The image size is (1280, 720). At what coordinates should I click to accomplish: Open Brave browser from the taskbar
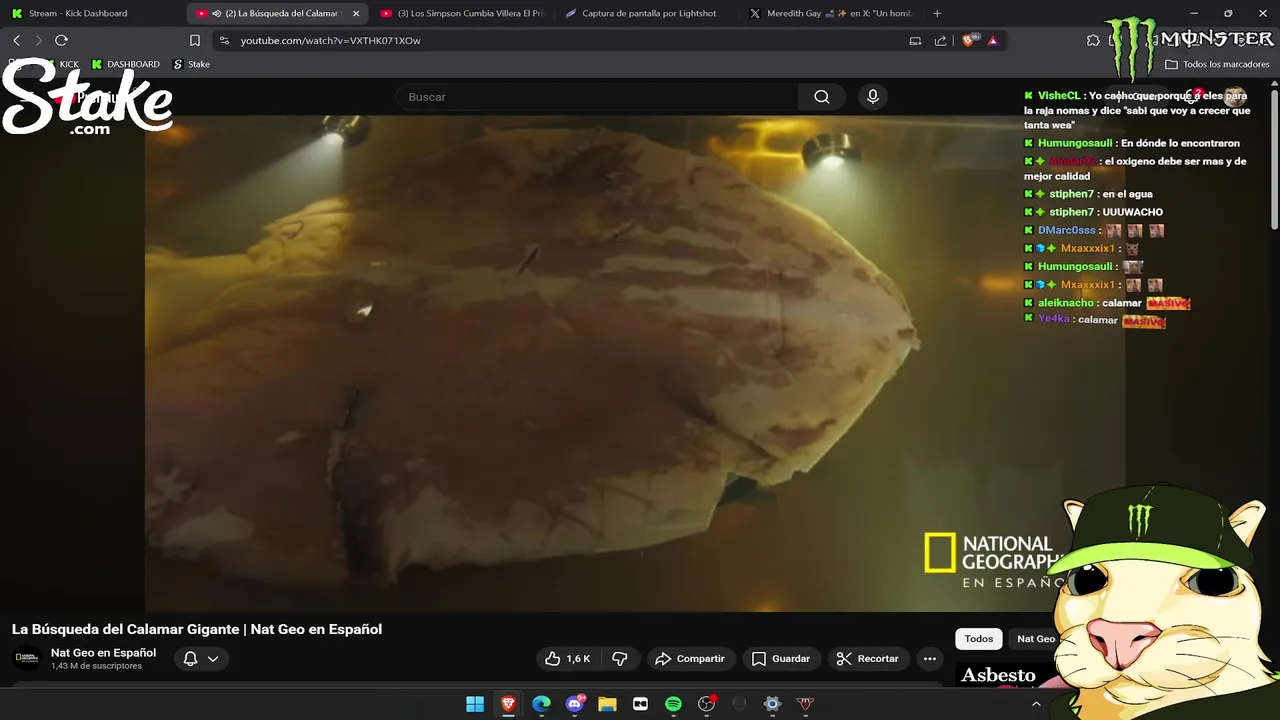(508, 704)
